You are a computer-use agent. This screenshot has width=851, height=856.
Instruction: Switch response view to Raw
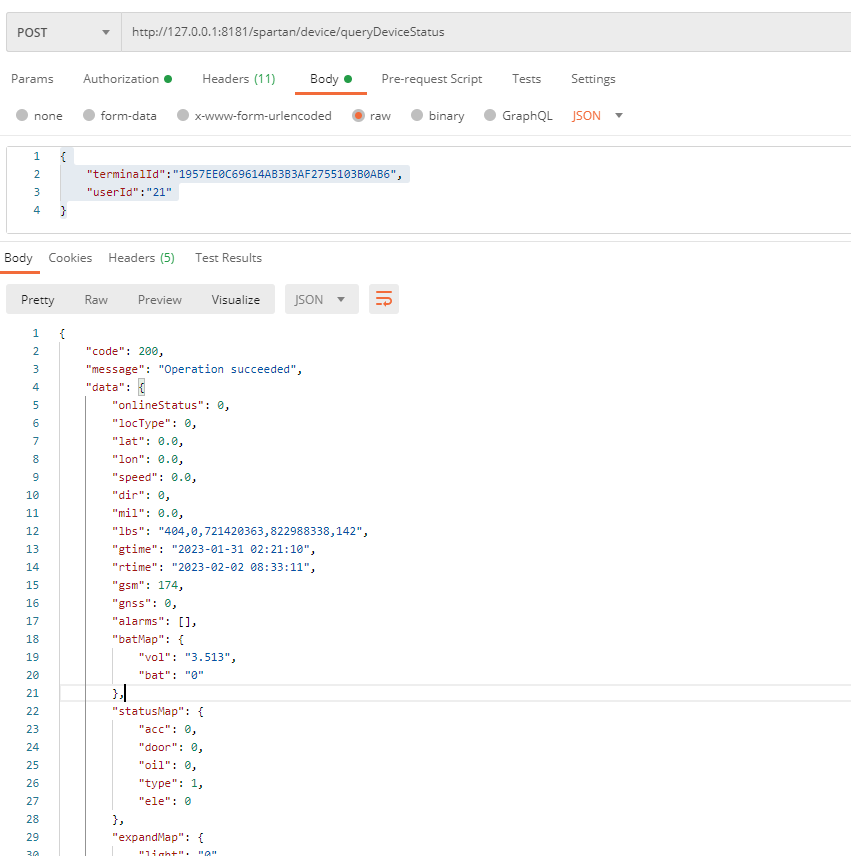(x=96, y=299)
